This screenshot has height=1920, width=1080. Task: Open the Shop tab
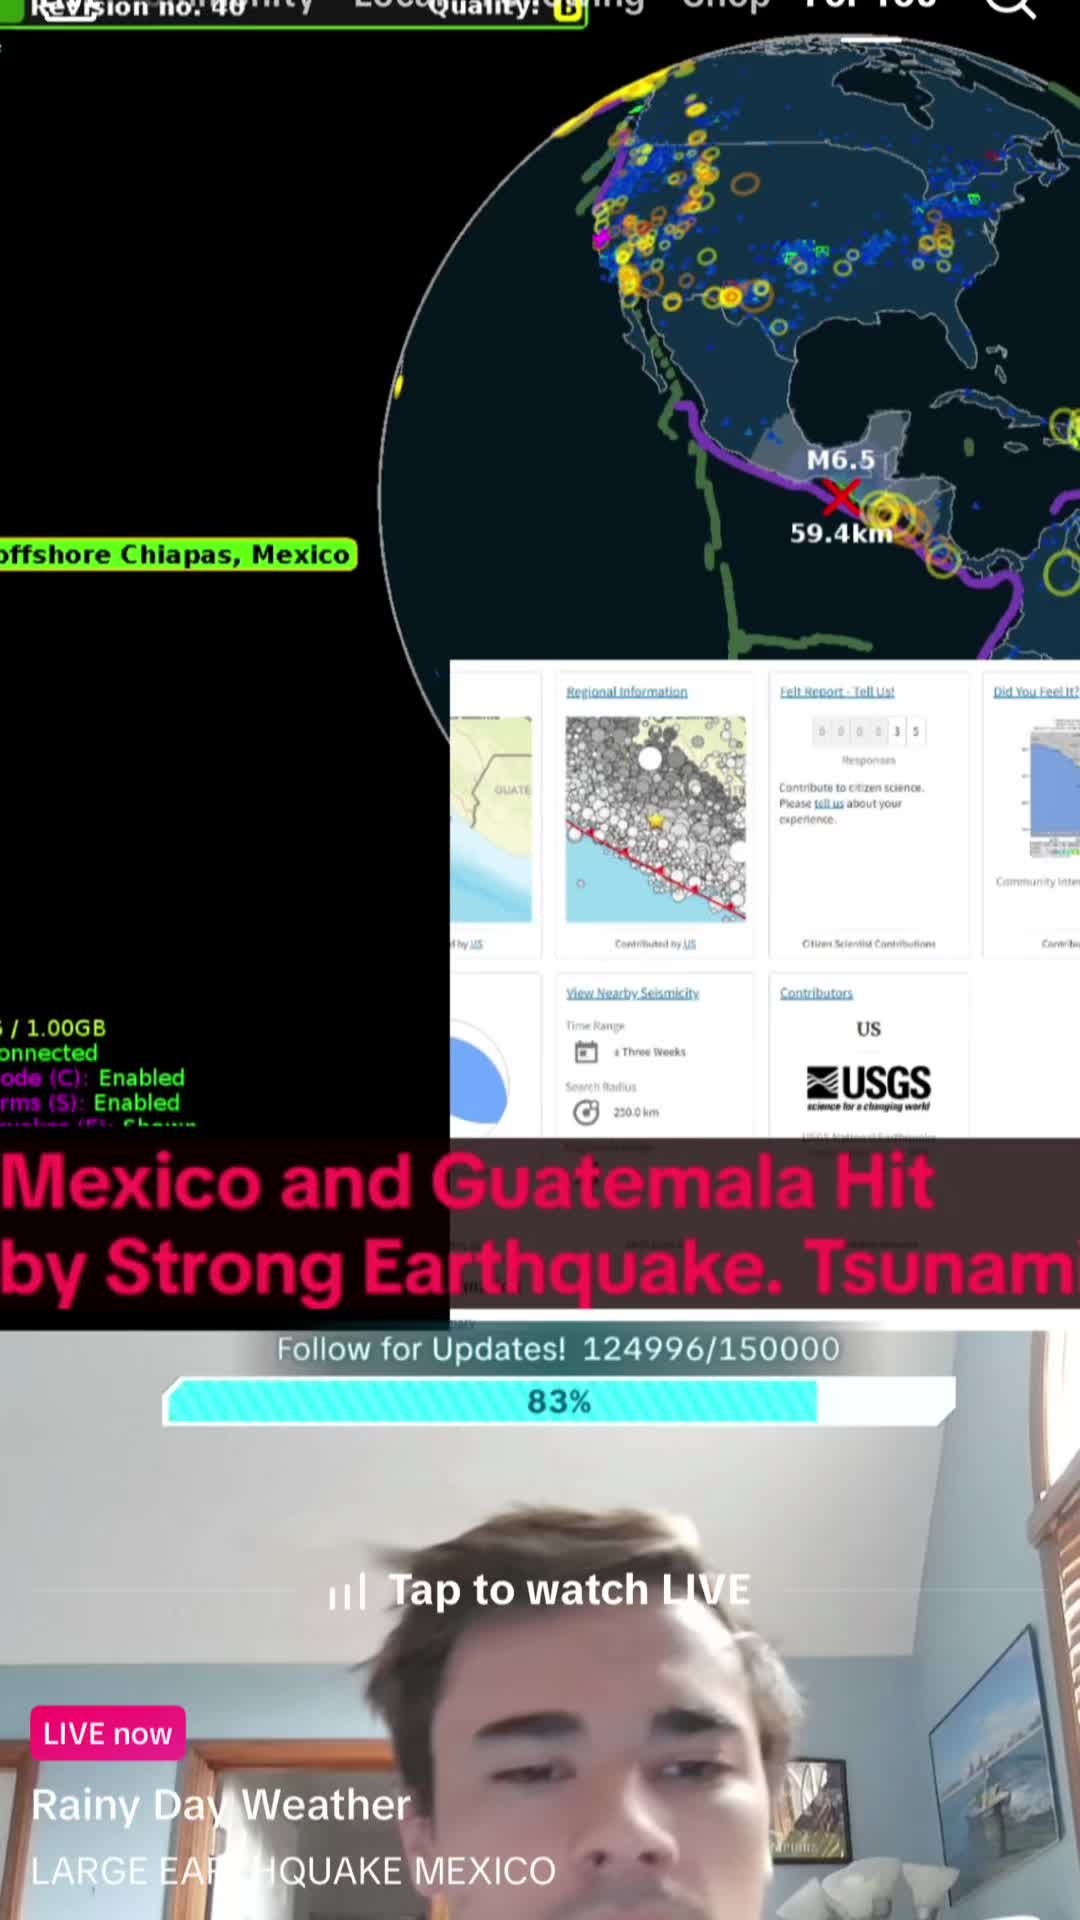coord(725,6)
